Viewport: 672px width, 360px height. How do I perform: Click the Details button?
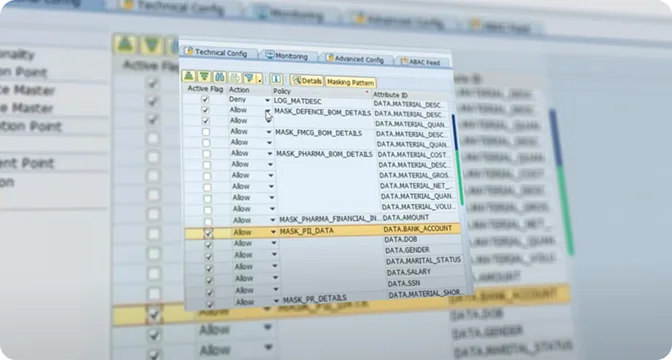tap(306, 80)
